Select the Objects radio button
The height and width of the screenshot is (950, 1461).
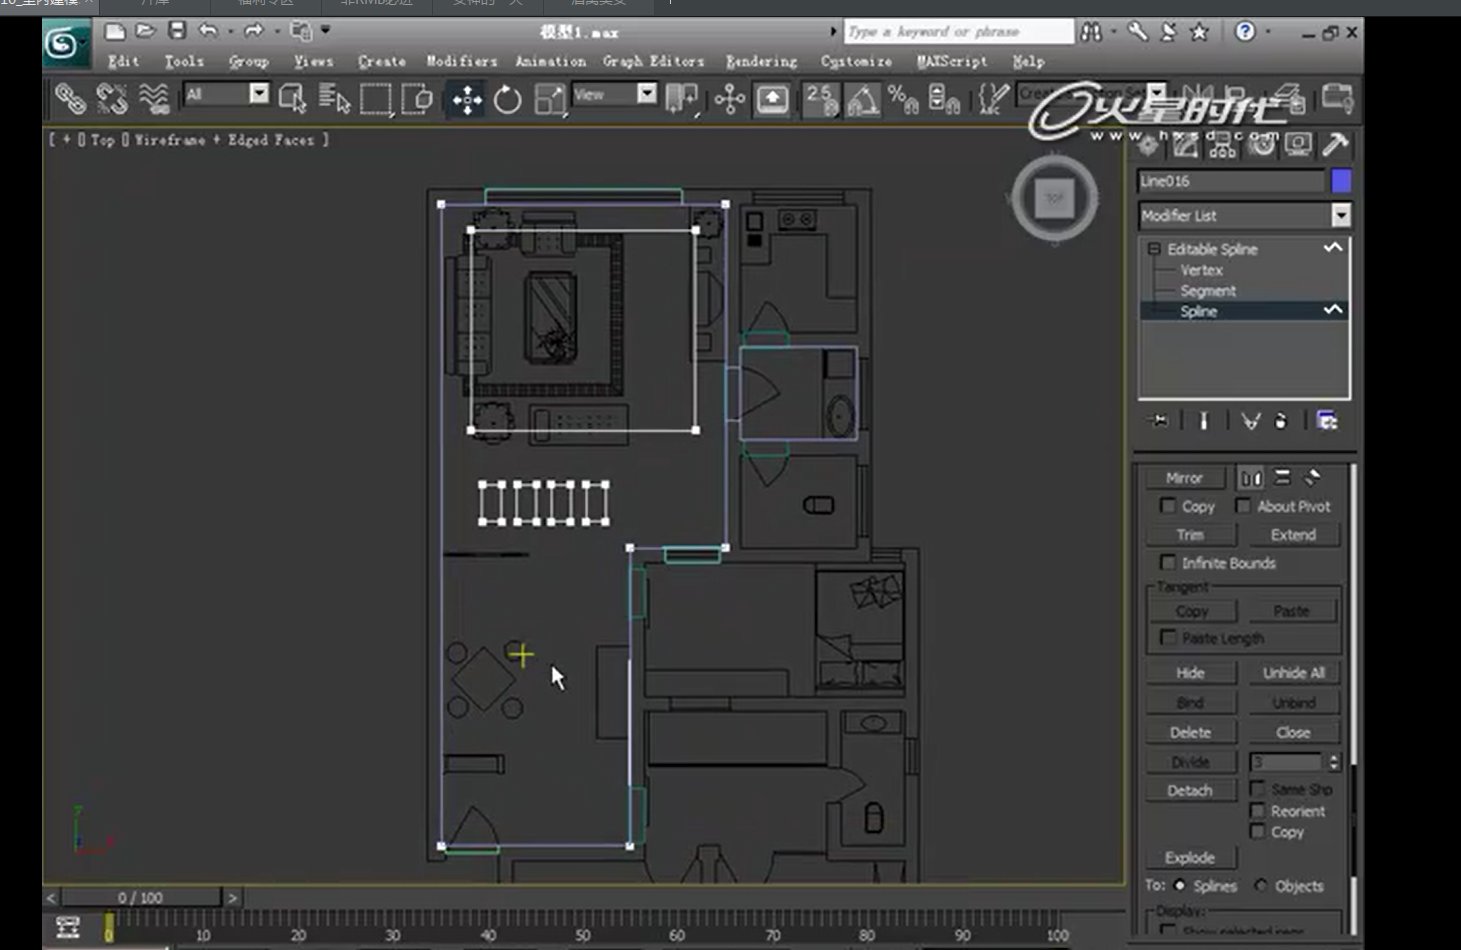(1261, 885)
